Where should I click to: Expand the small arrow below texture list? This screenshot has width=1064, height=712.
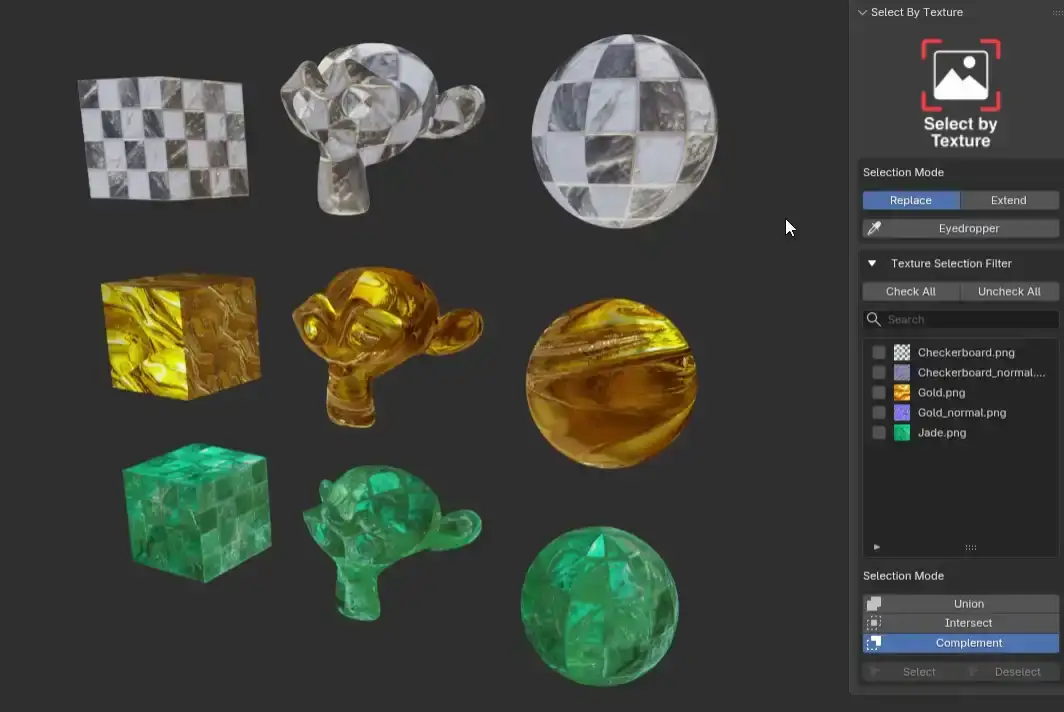877,547
